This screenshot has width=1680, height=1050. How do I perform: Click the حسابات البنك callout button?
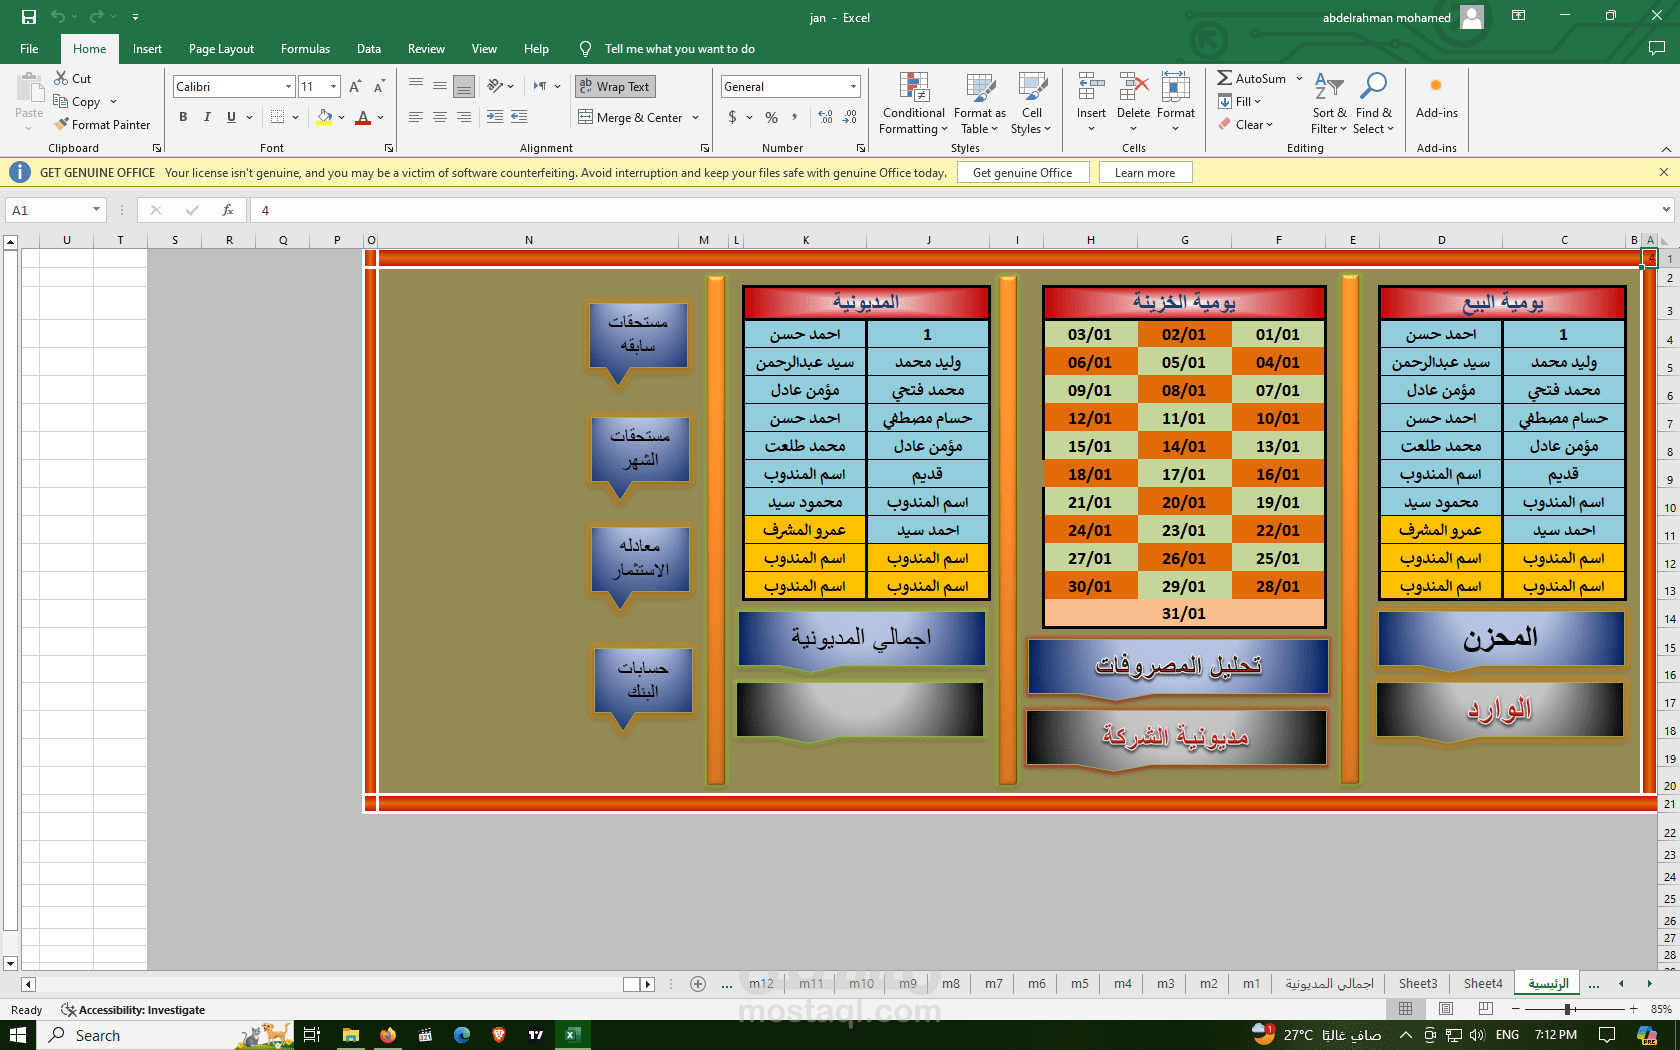[x=643, y=681]
